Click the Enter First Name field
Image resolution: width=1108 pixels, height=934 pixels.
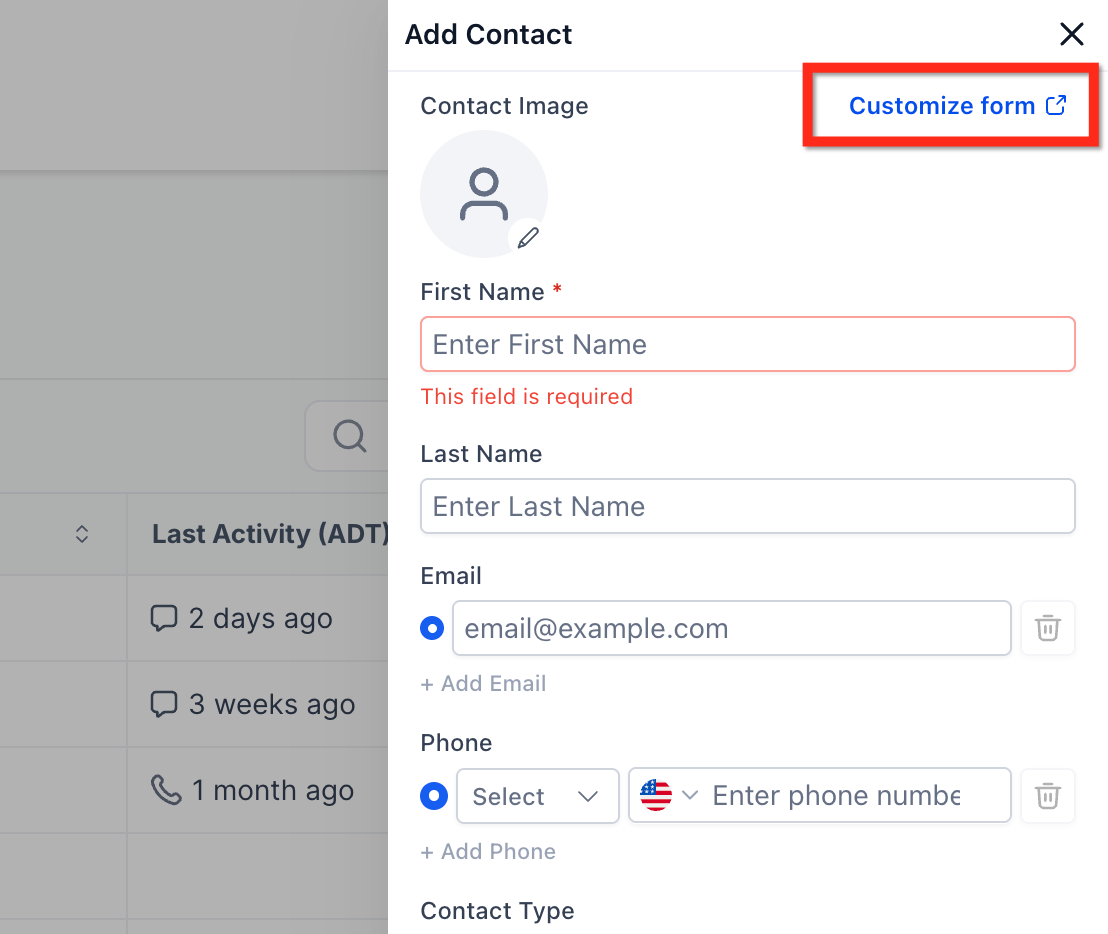click(x=747, y=345)
